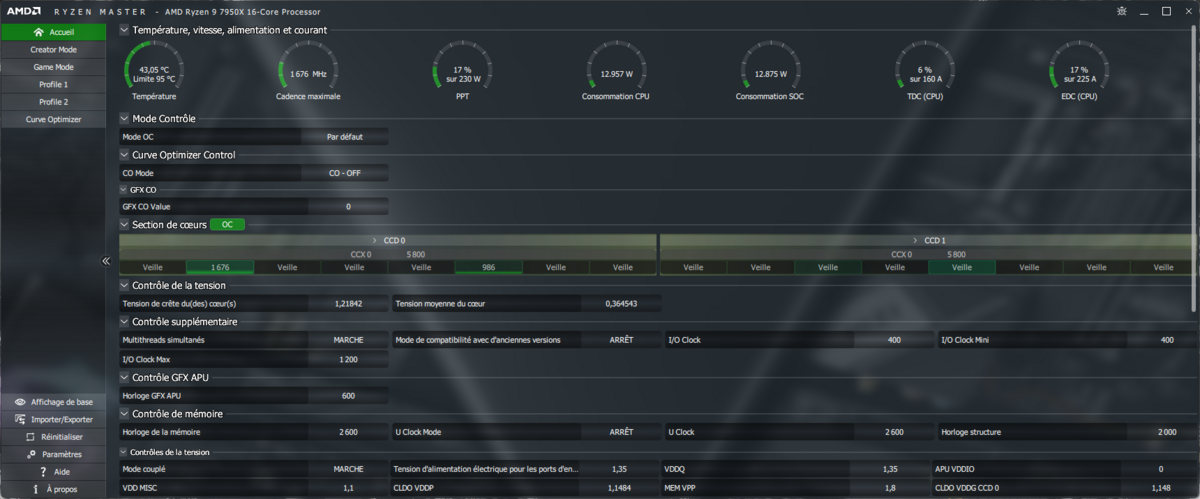This screenshot has width=1200, height=499.
Task: Open Profile 1 tab
Action: pos(52,84)
